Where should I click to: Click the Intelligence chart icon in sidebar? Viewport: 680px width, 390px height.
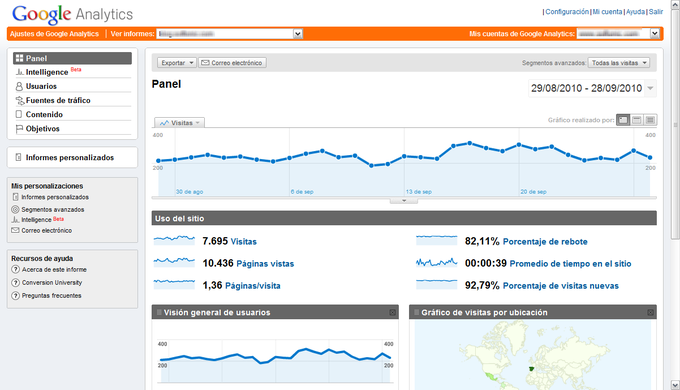click(x=19, y=72)
